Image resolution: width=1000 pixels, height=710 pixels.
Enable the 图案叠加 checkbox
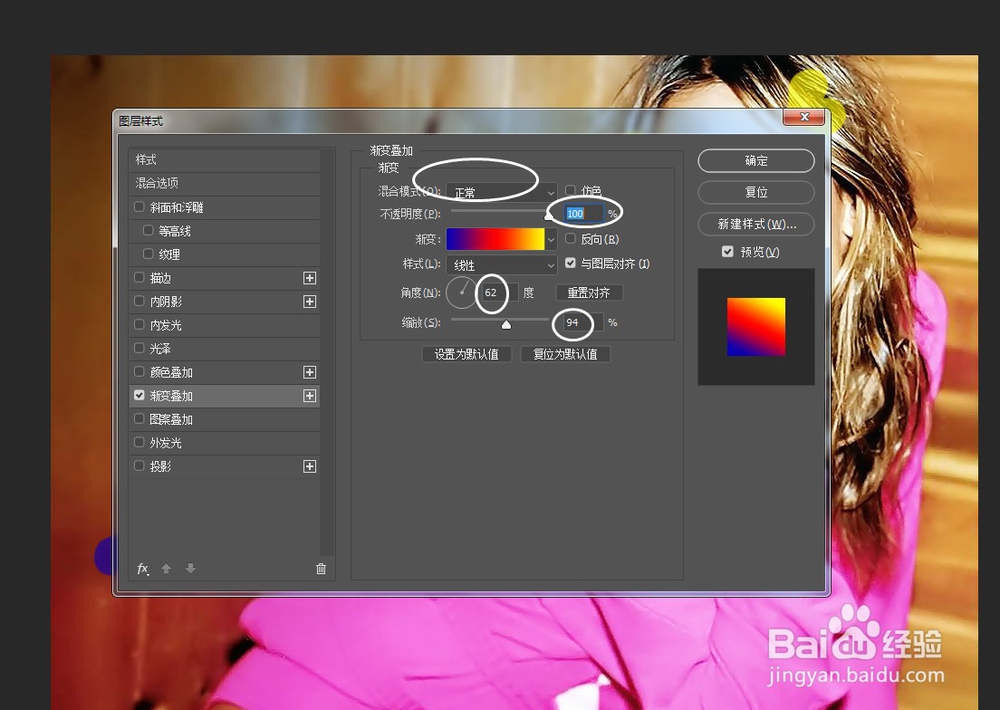tap(139, 419)
